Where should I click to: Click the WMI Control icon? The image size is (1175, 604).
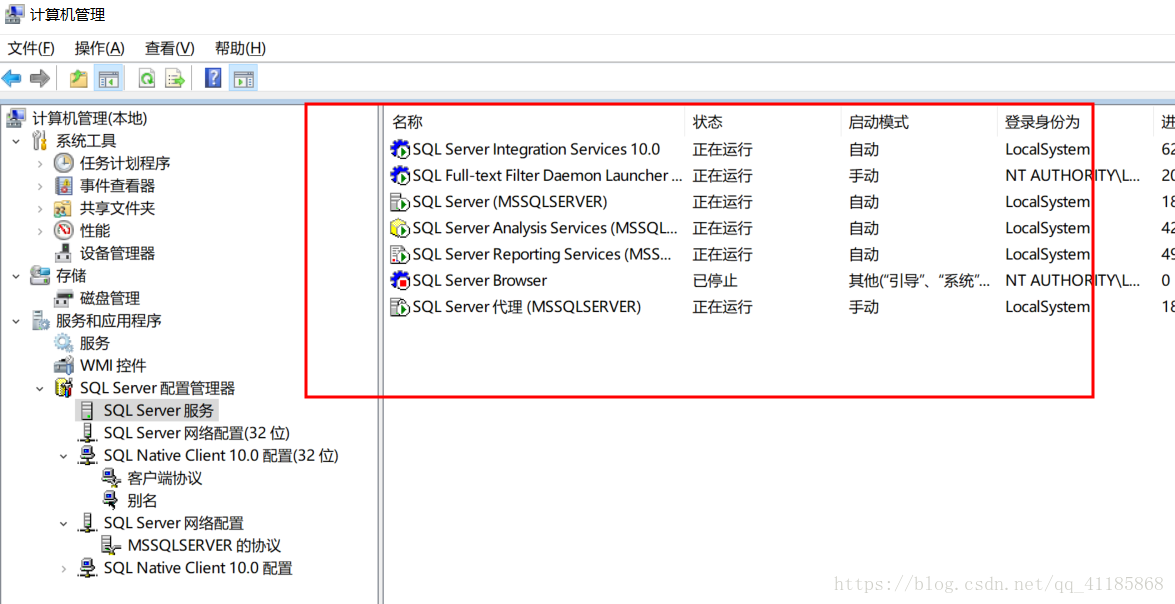64,366
